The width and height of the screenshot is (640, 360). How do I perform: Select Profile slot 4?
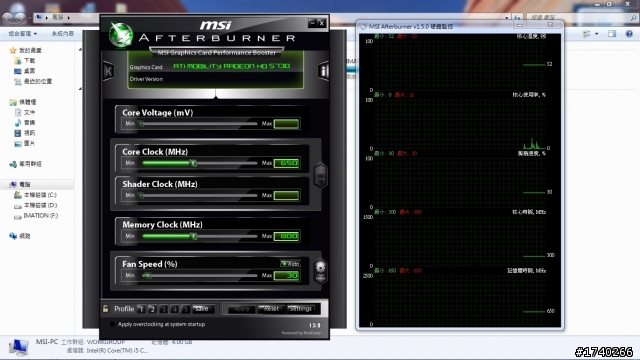[x=174, y=309]
